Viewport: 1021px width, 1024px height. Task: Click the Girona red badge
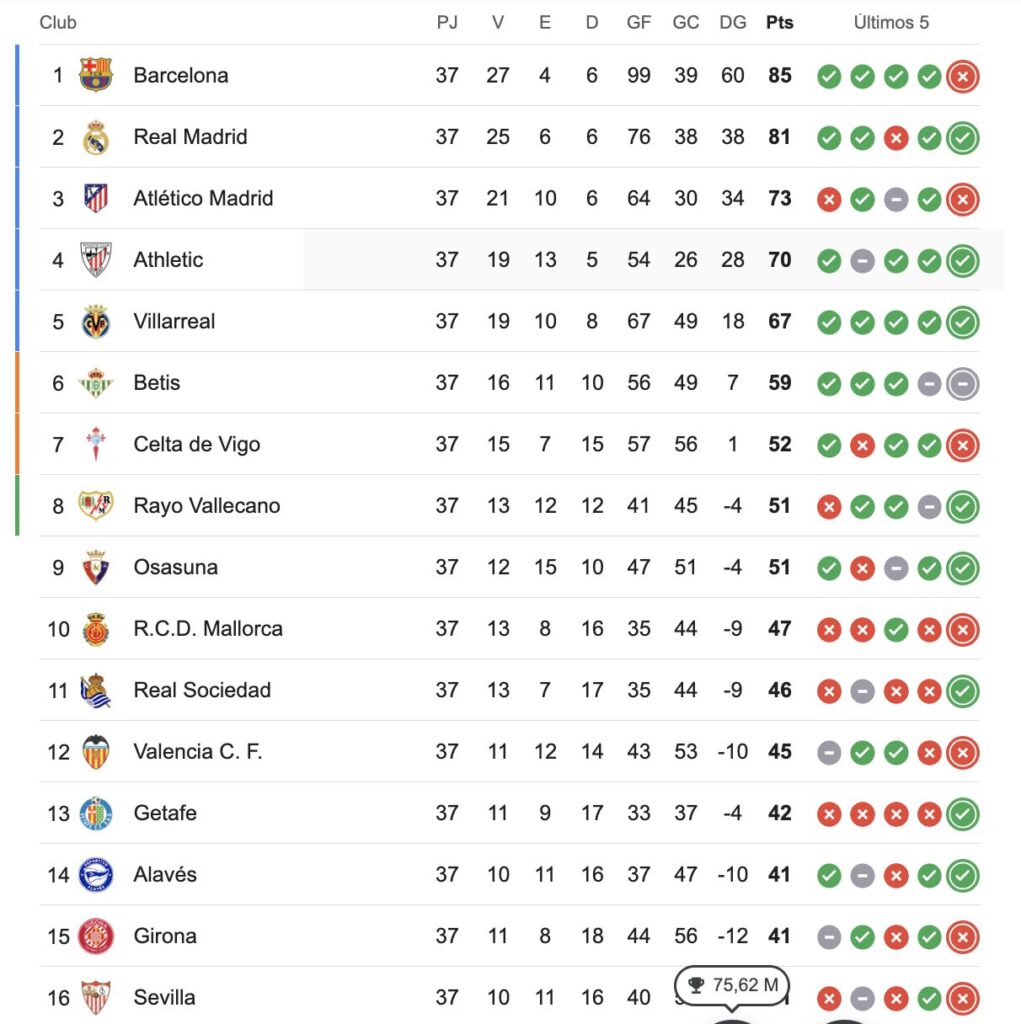[x=96, y=936]
